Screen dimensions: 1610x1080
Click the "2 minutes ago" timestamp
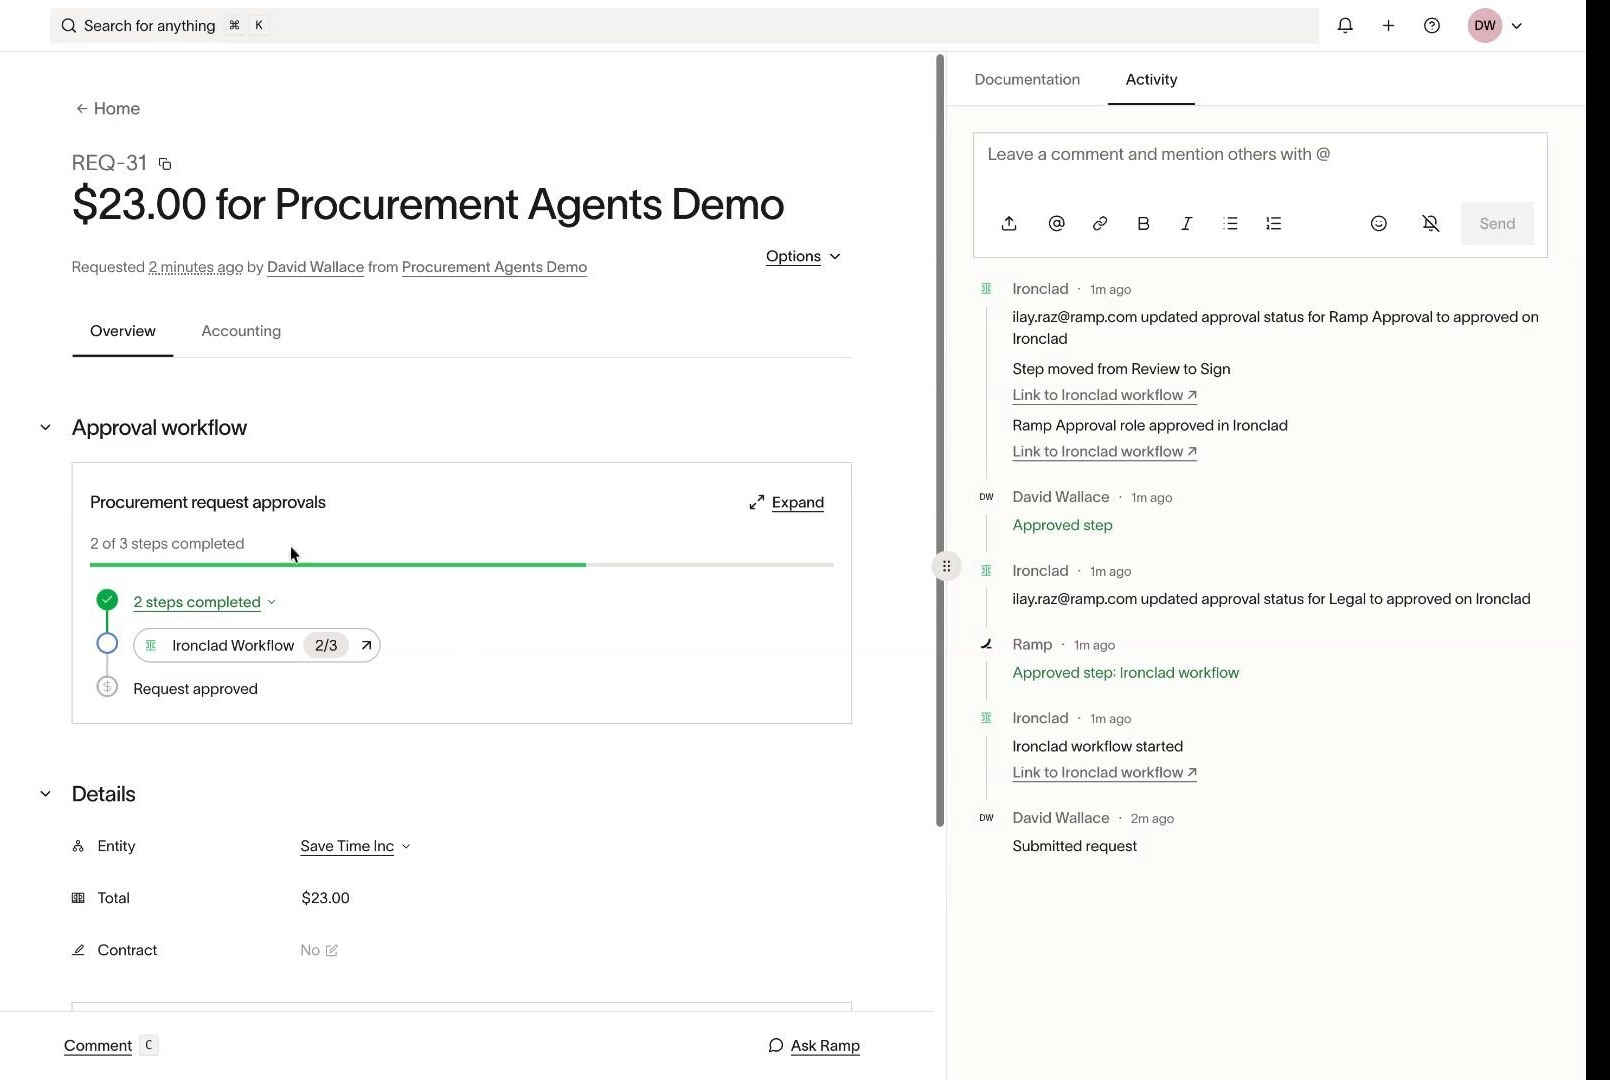click(x=196, y=267)
